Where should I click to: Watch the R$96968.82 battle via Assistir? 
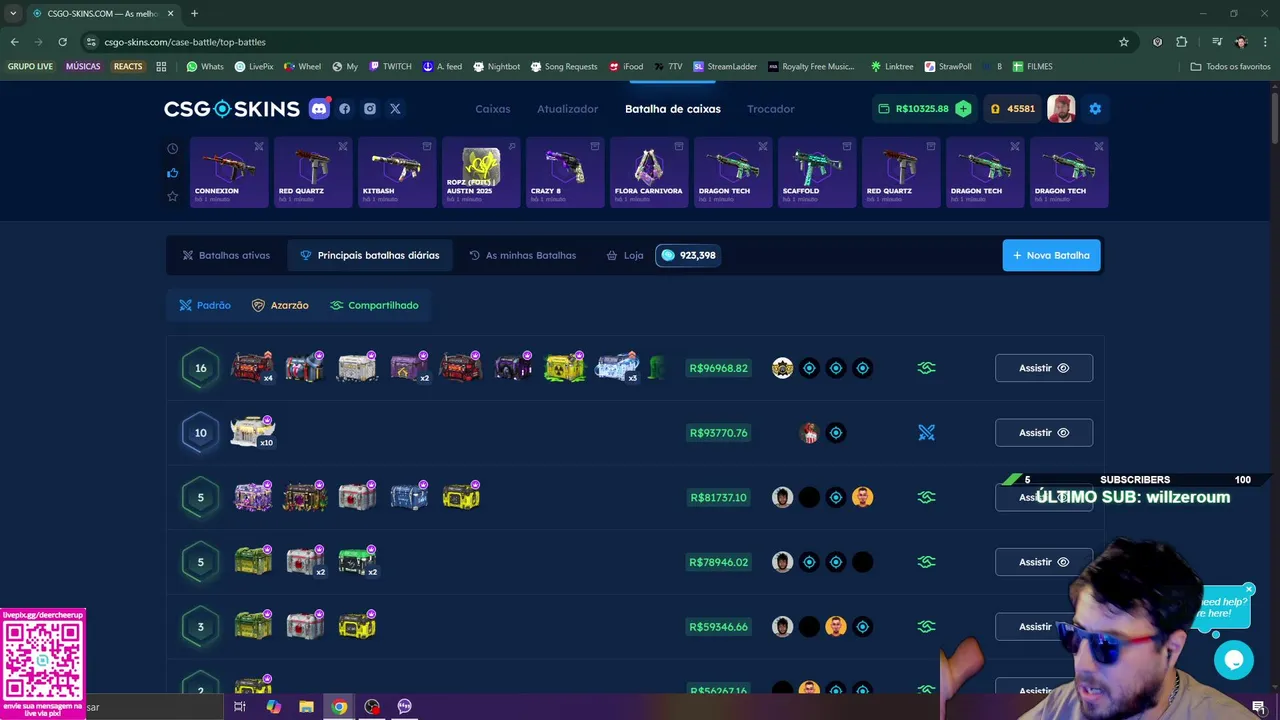click(x=1044, y=368)
